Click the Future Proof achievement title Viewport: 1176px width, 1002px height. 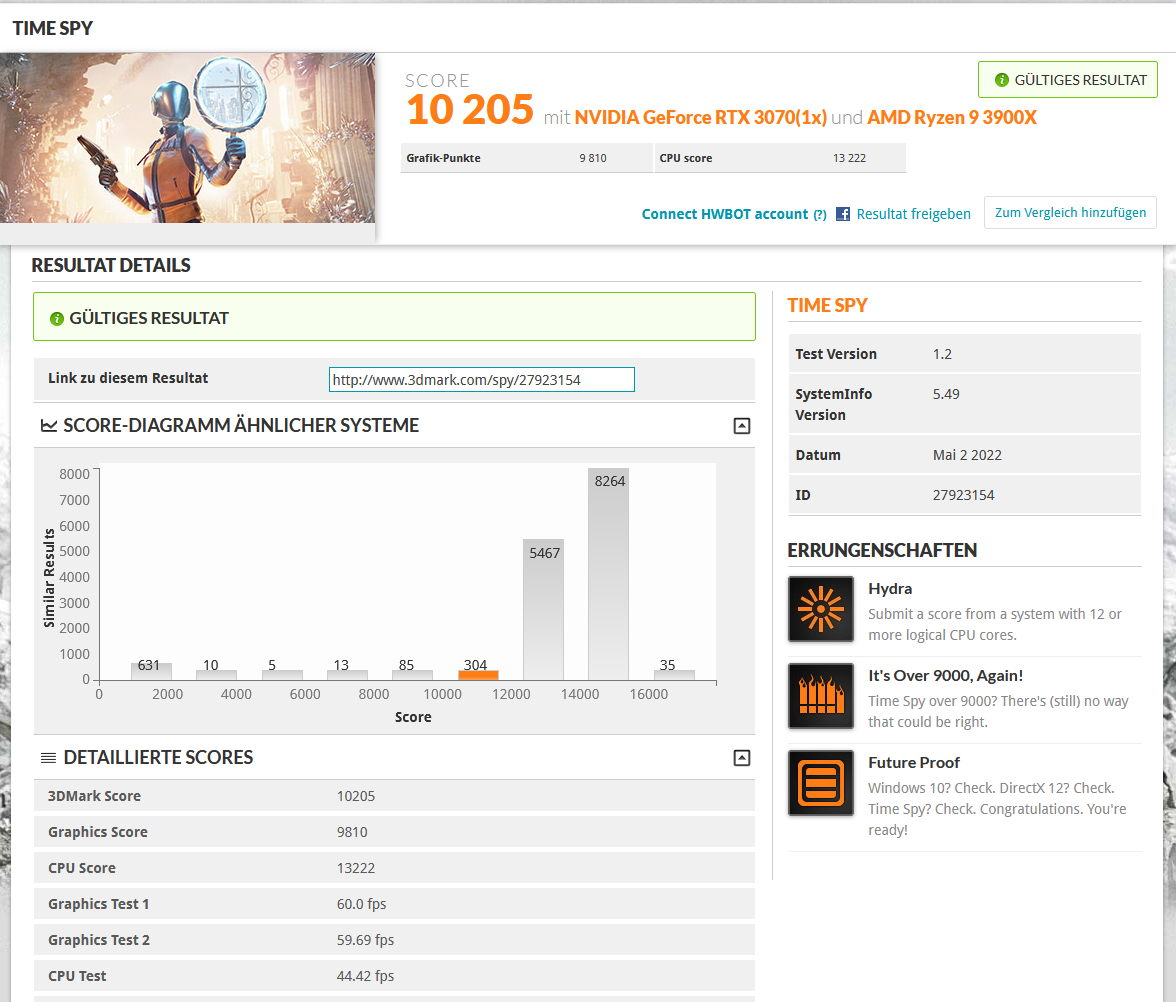pos(914,763)
